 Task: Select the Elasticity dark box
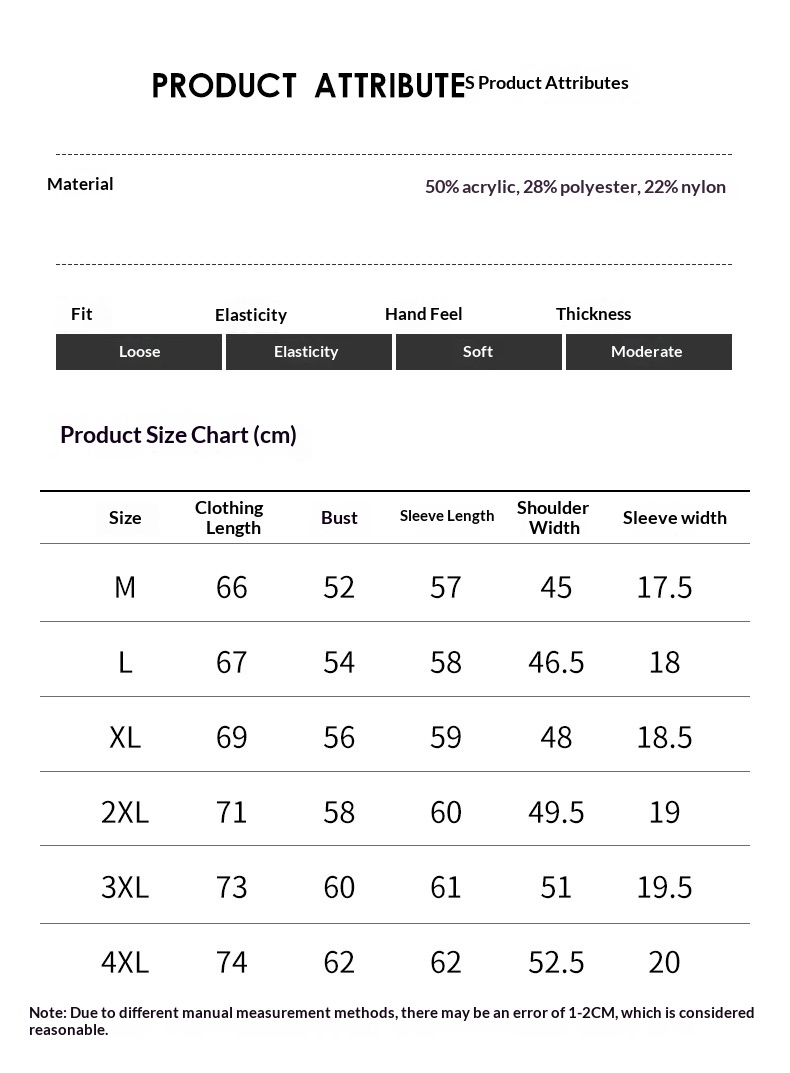click(309, 352)
